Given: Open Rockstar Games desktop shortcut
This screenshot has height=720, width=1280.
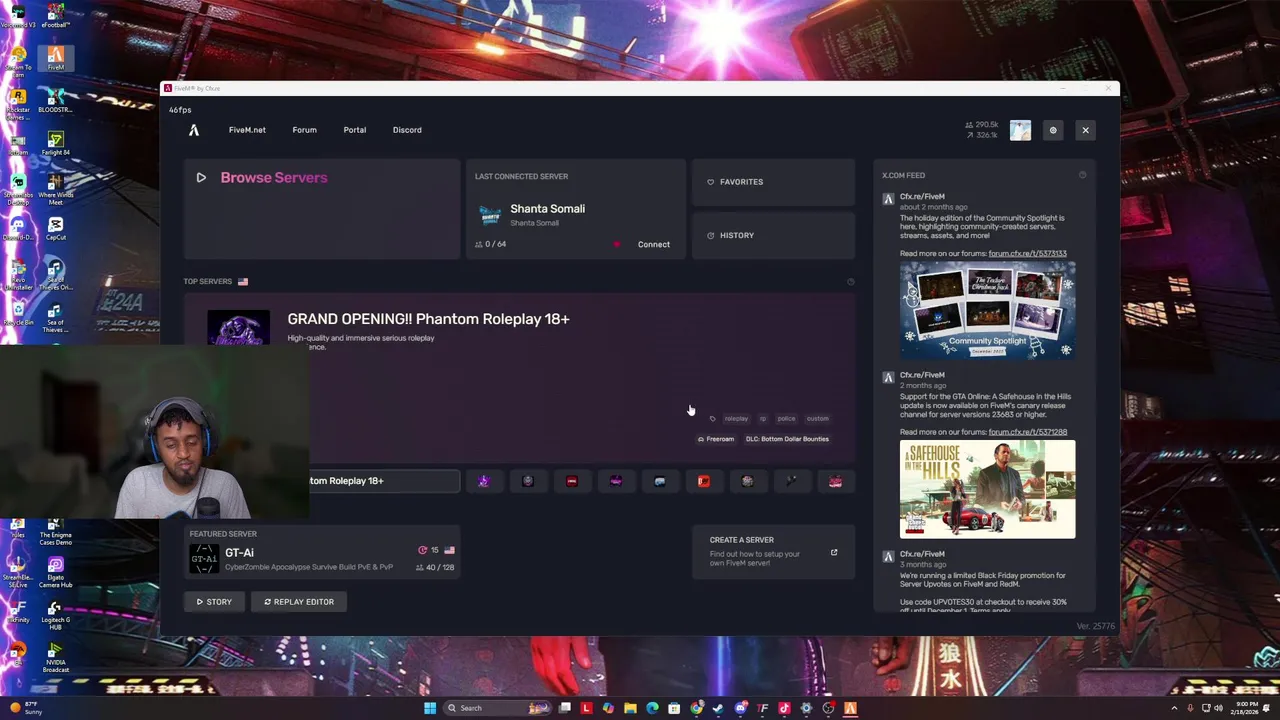Looking at the screenshot, I should (17, 103).
